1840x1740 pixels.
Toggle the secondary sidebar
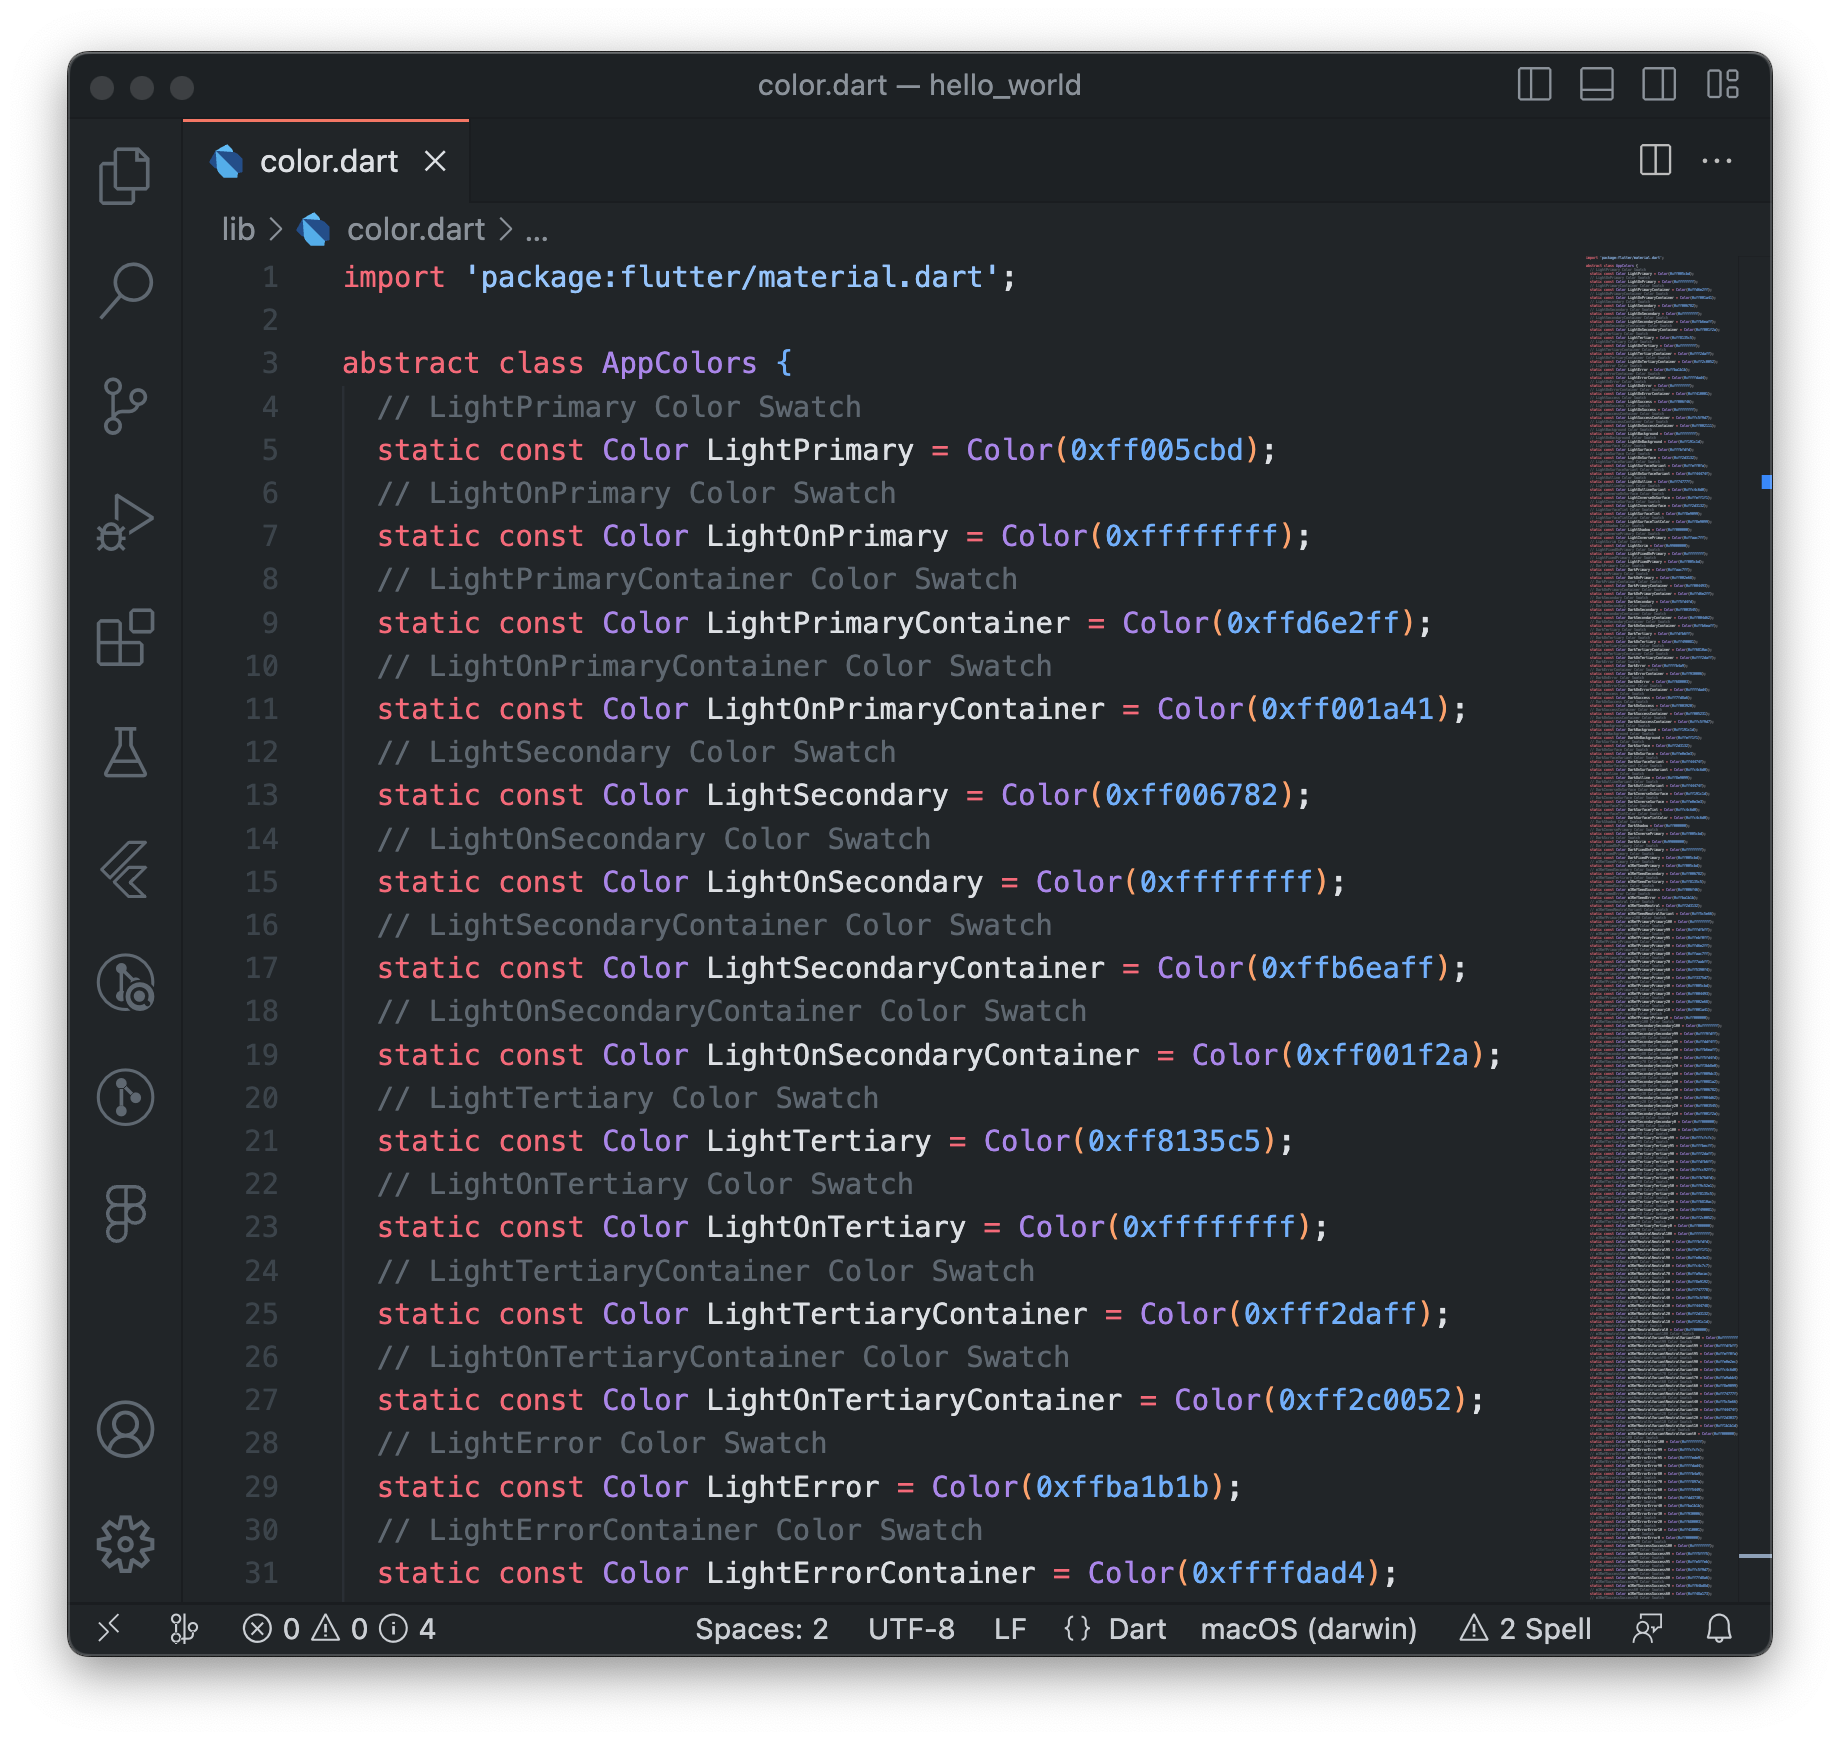pos(1661,85)
